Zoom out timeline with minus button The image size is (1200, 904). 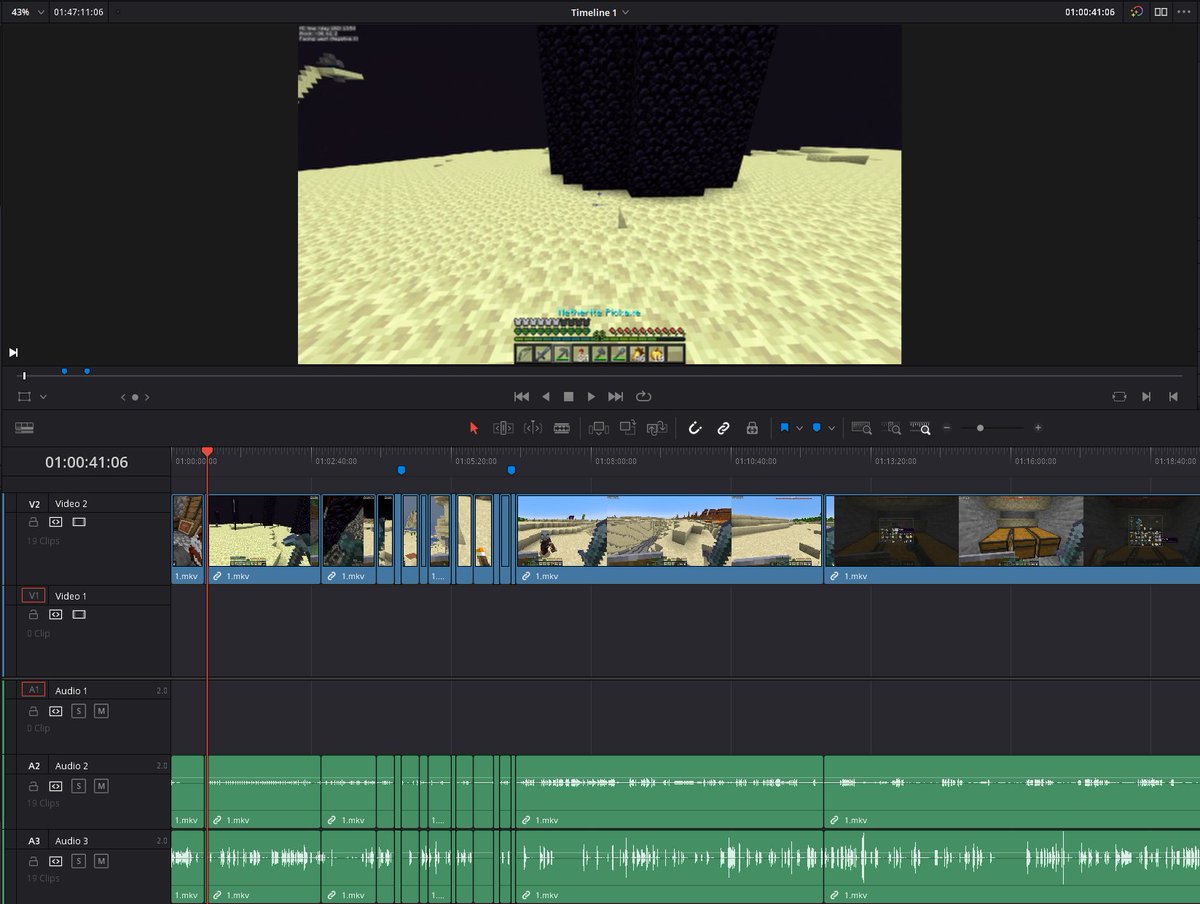[x=947, y=428]
